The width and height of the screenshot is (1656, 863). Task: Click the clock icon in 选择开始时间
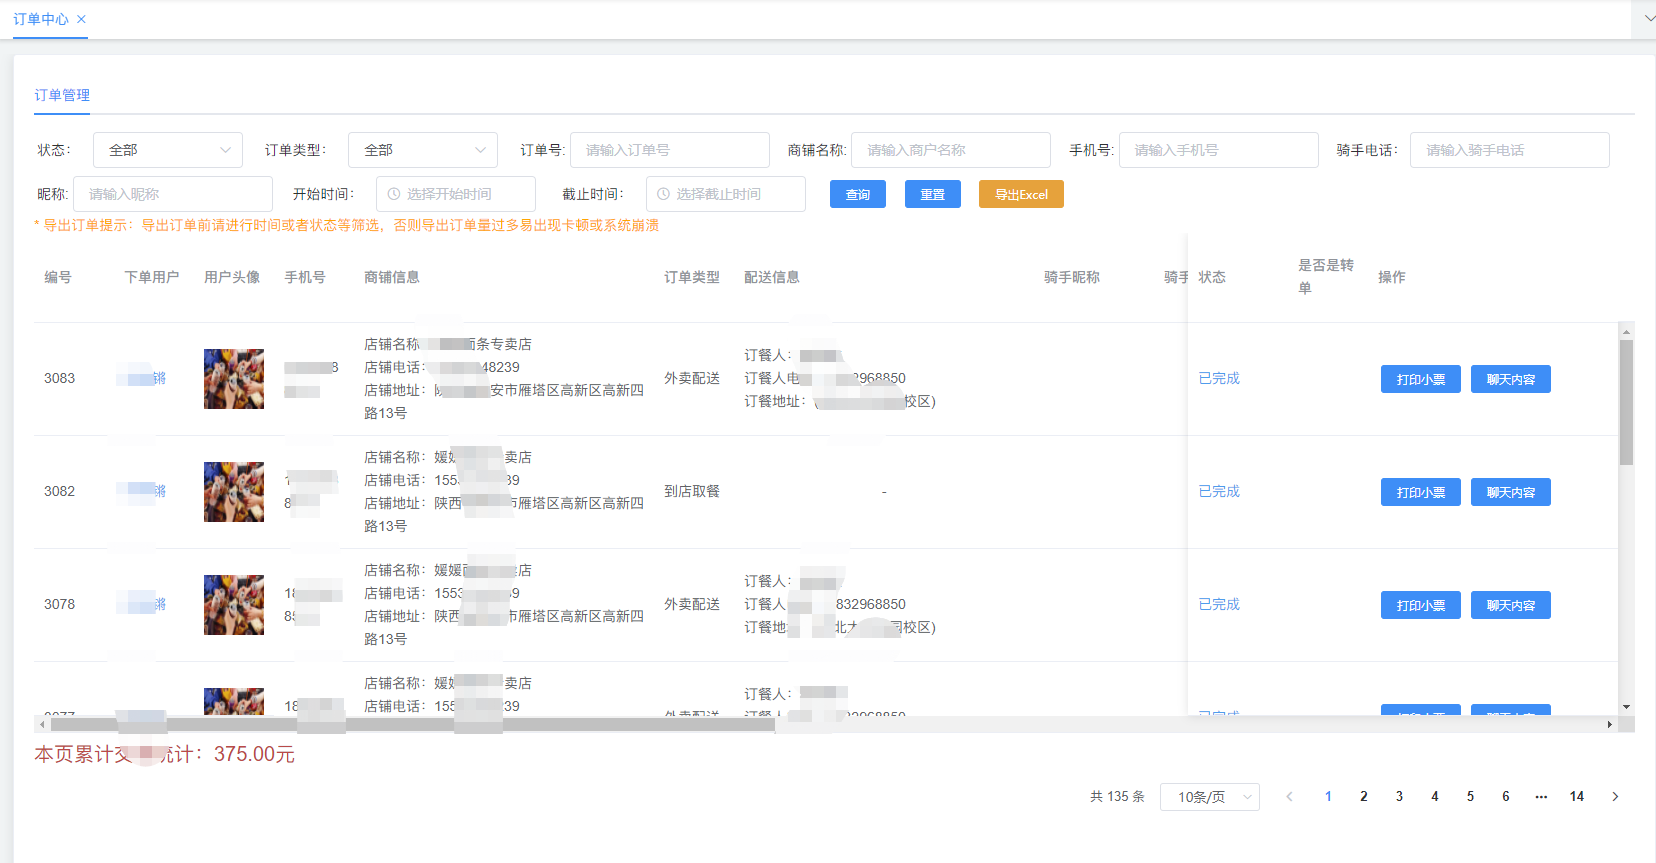394,194
